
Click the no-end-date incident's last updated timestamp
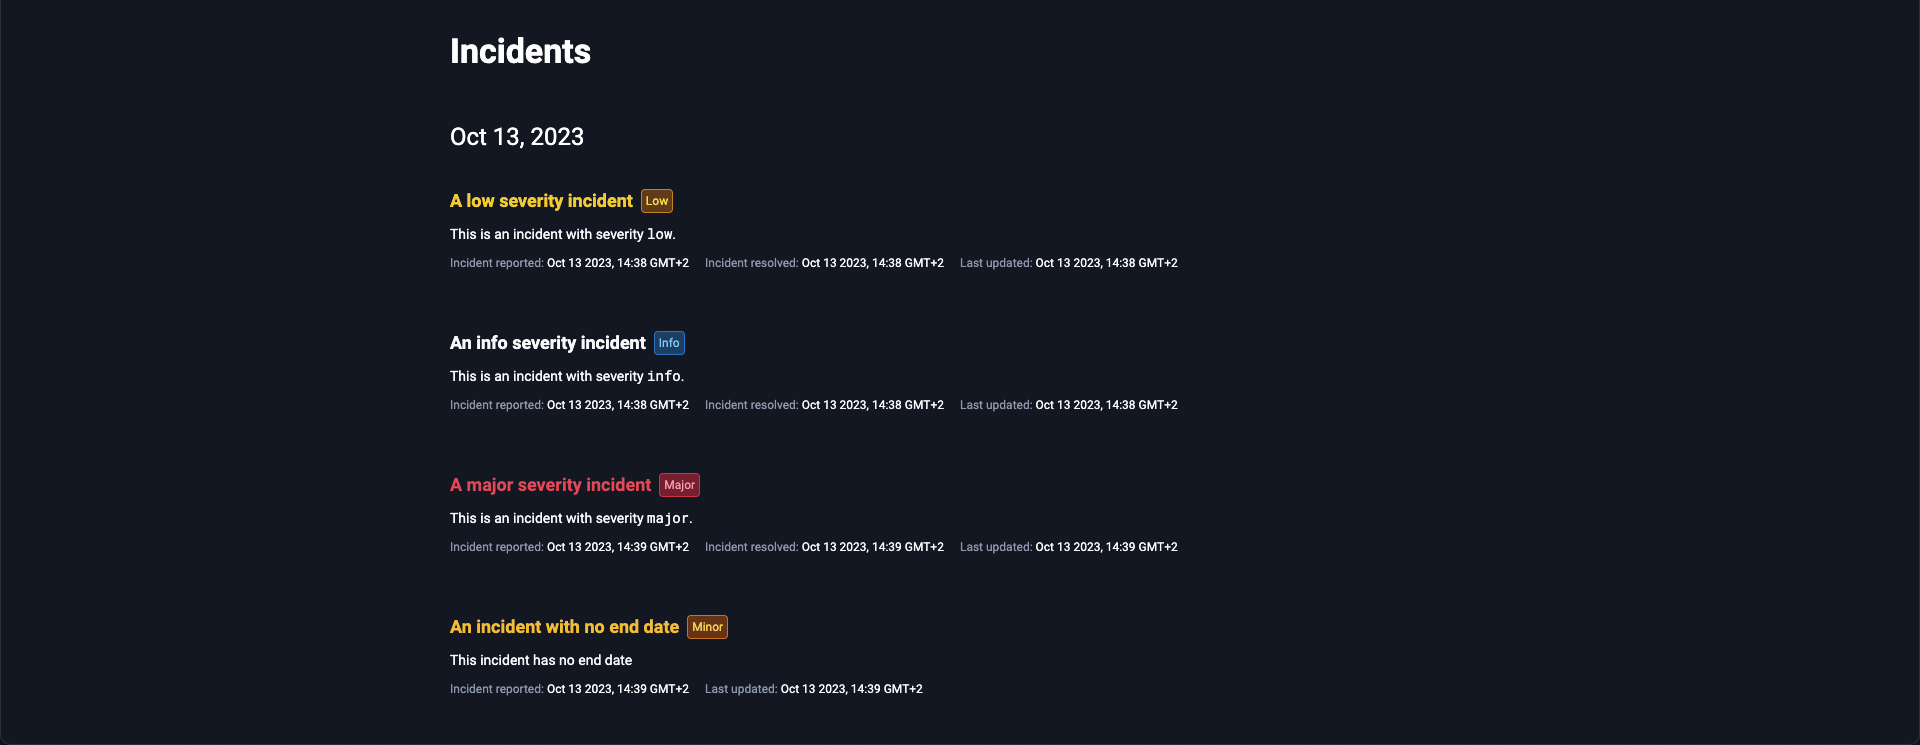(x=851, y=689)
